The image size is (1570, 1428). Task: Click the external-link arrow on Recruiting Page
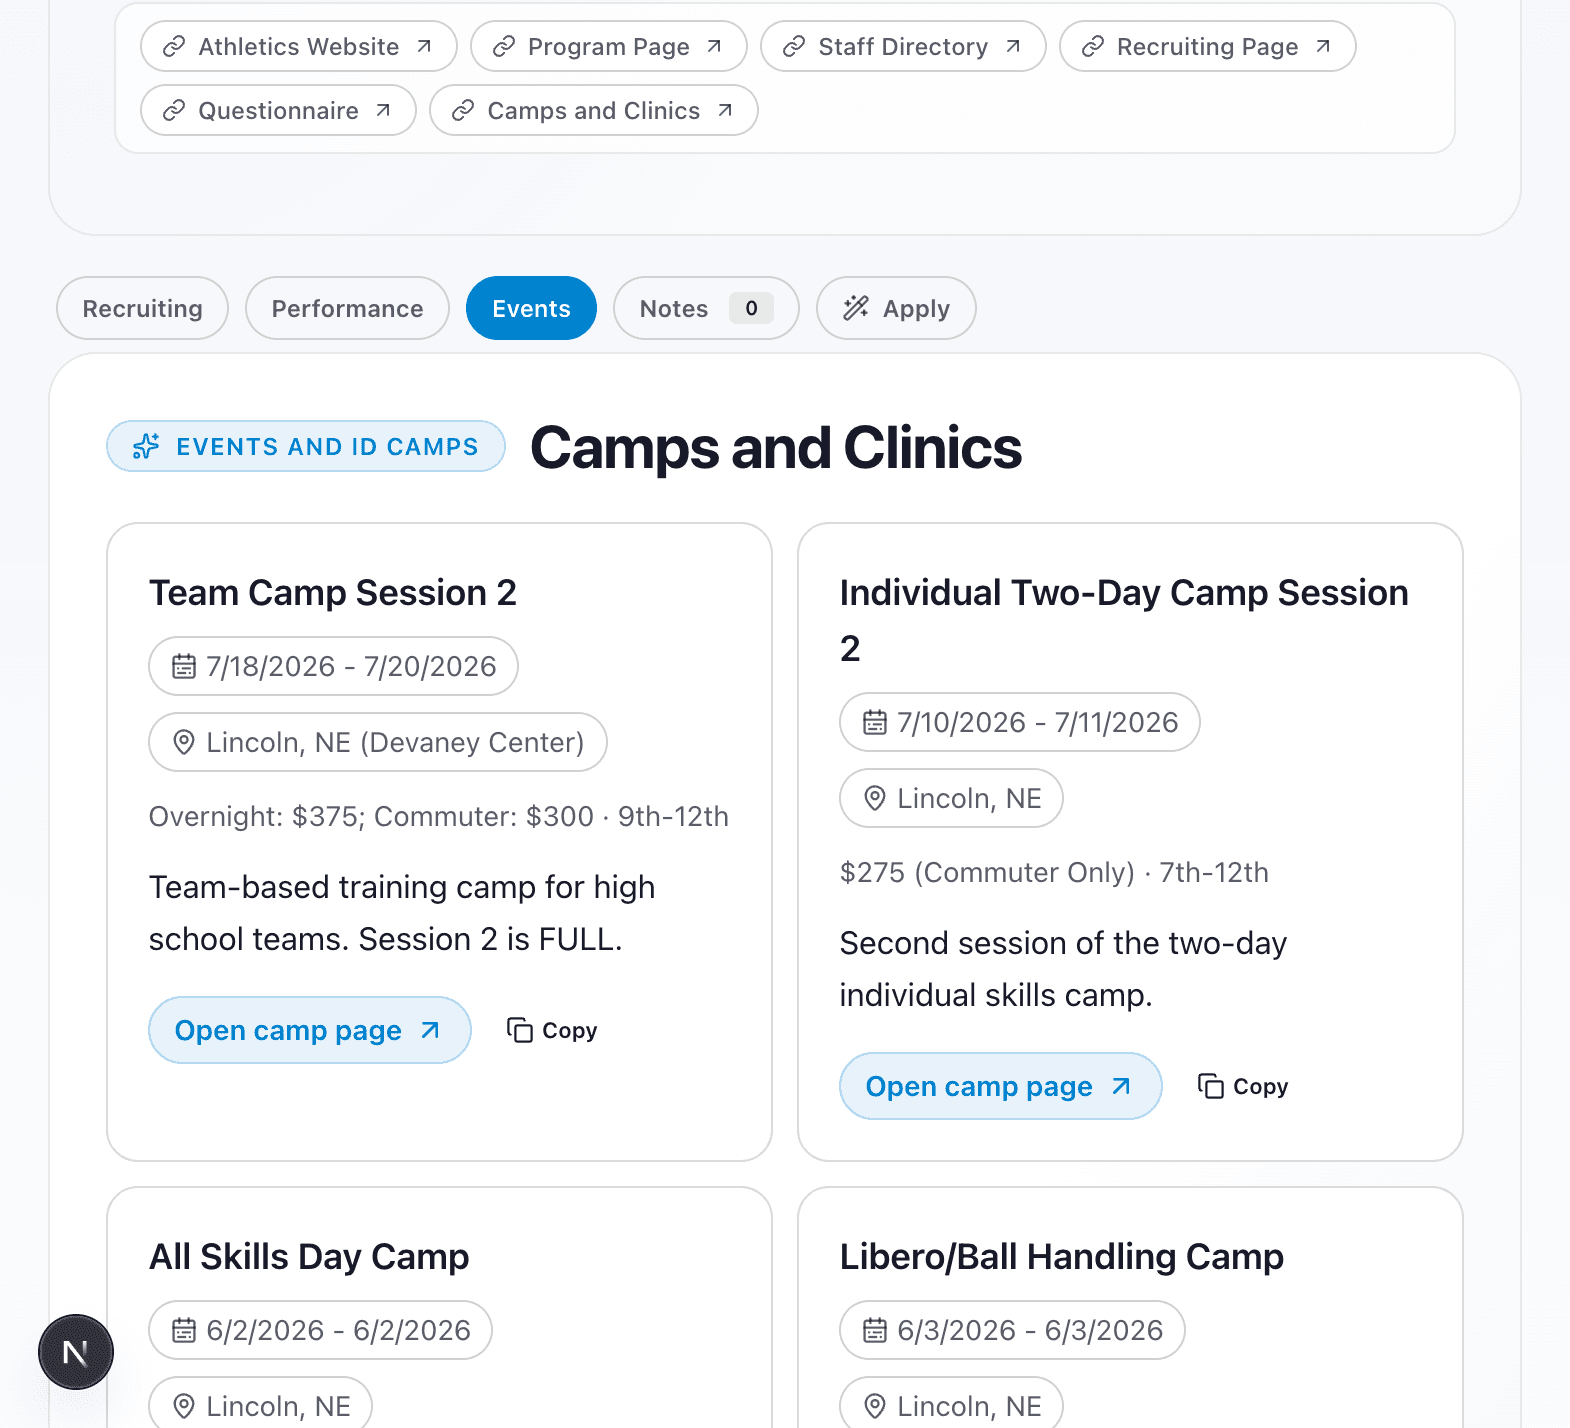pos(1324,44)
